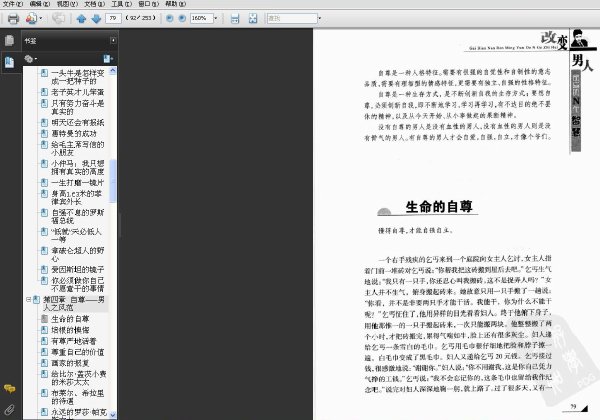Image resolution: width=600 pixels, height=420 pixels.
Task: Click the zoom out button
Action: pos(170,18)
